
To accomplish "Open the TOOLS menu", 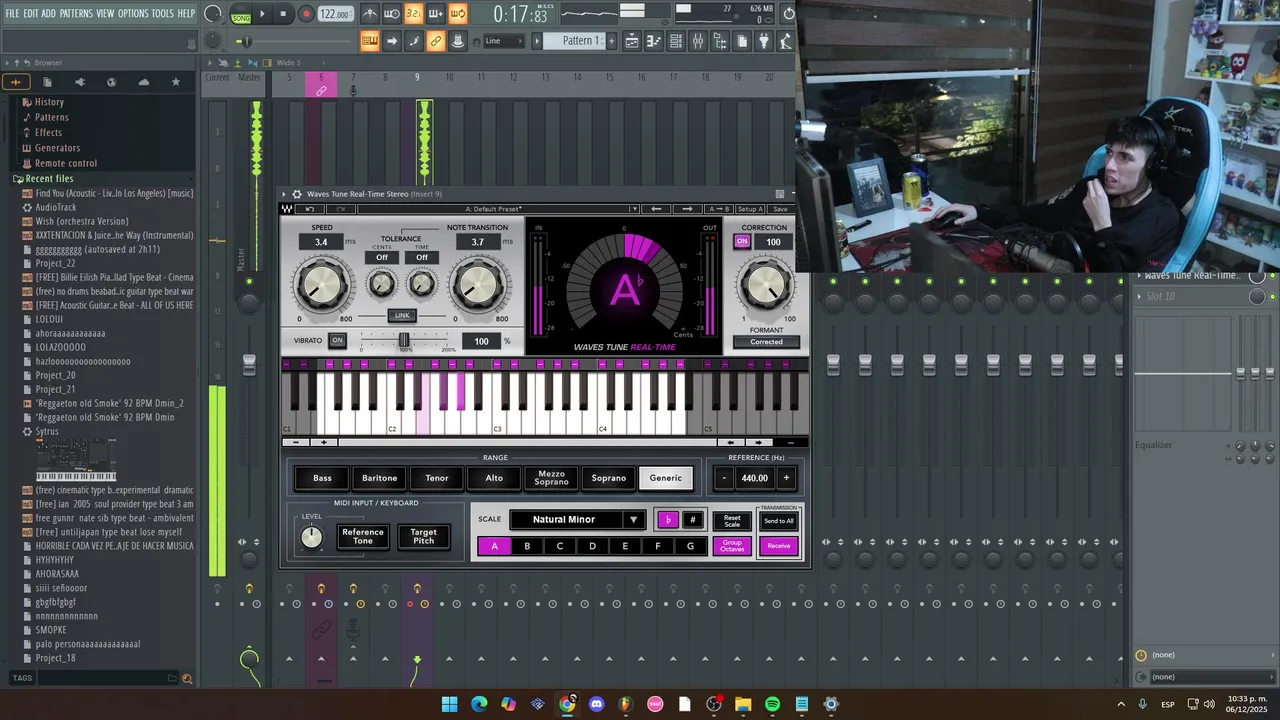I will (163, 13).
